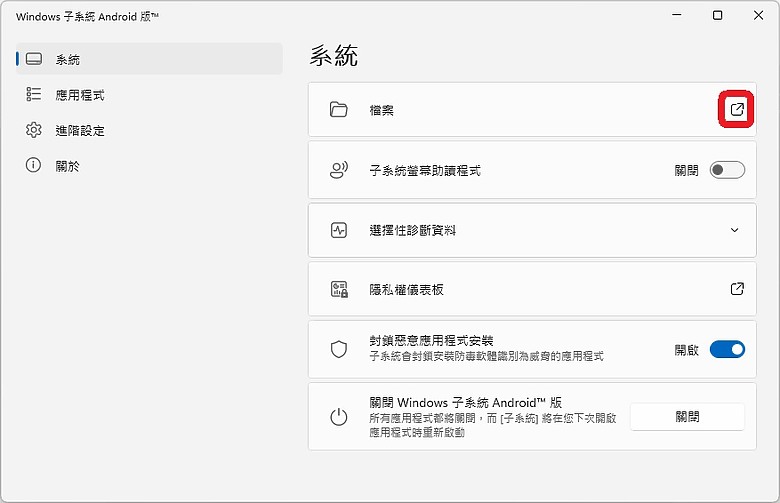Click the 應用程式 sidebar list icon
Screen dimensions: 780x503
click(x=33, y=94)
